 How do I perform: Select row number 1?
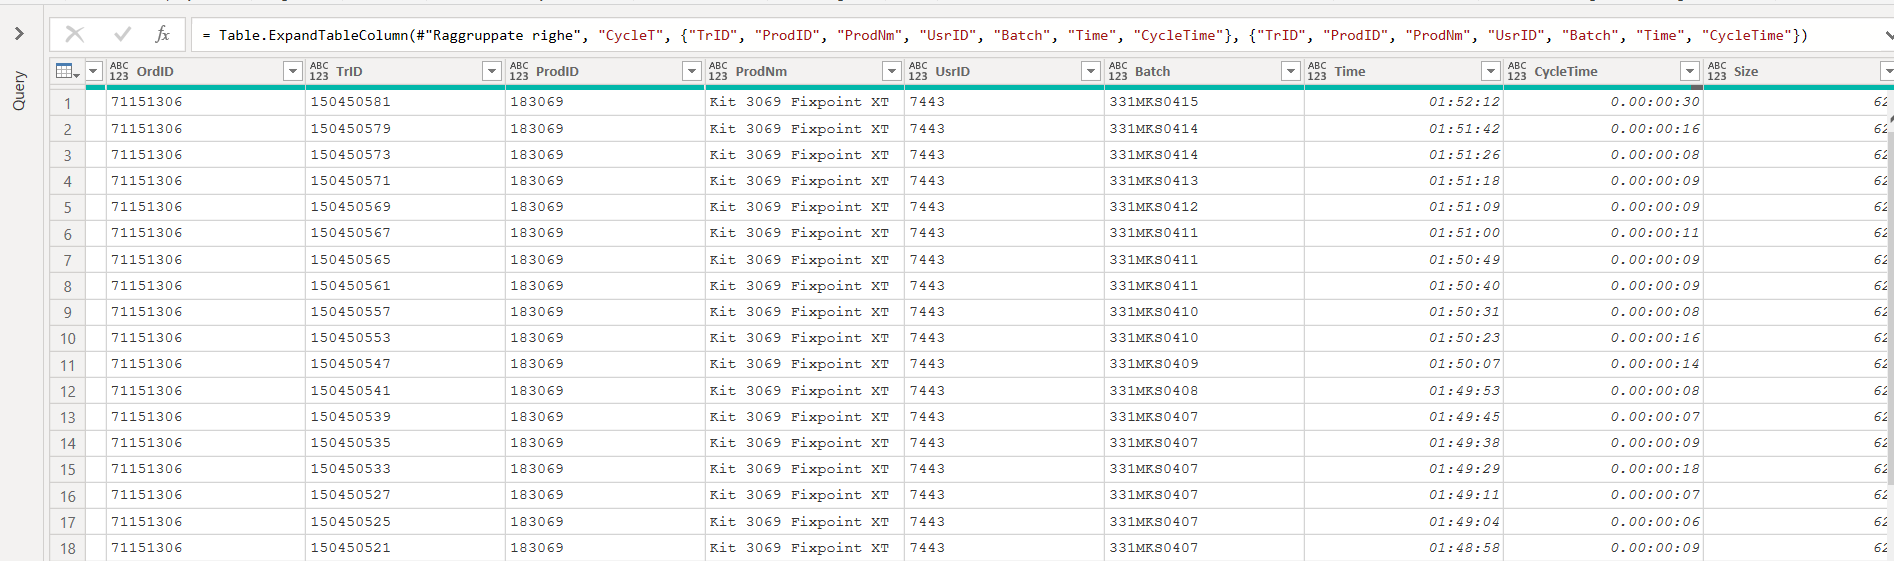(x=68, y=103)
